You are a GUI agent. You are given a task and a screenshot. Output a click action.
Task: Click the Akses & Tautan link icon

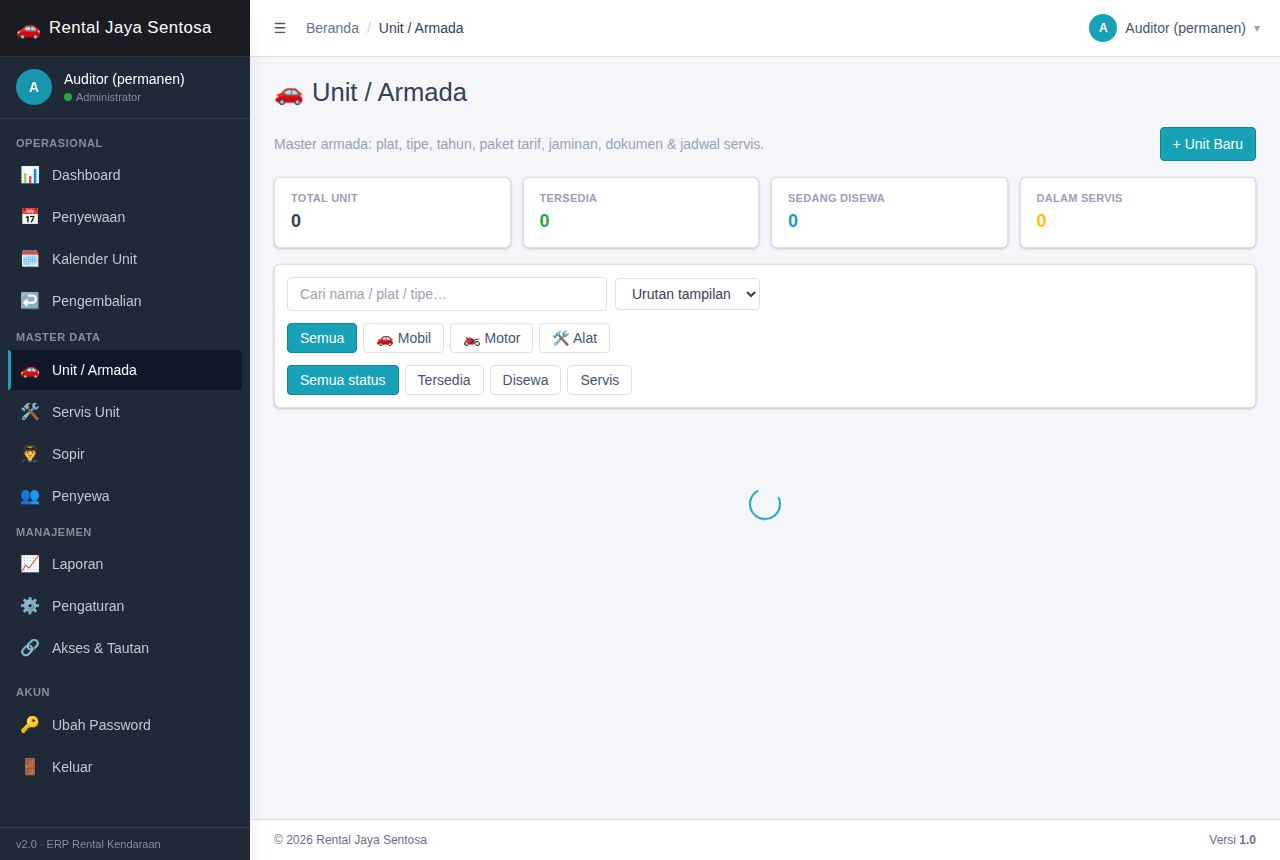30,648
